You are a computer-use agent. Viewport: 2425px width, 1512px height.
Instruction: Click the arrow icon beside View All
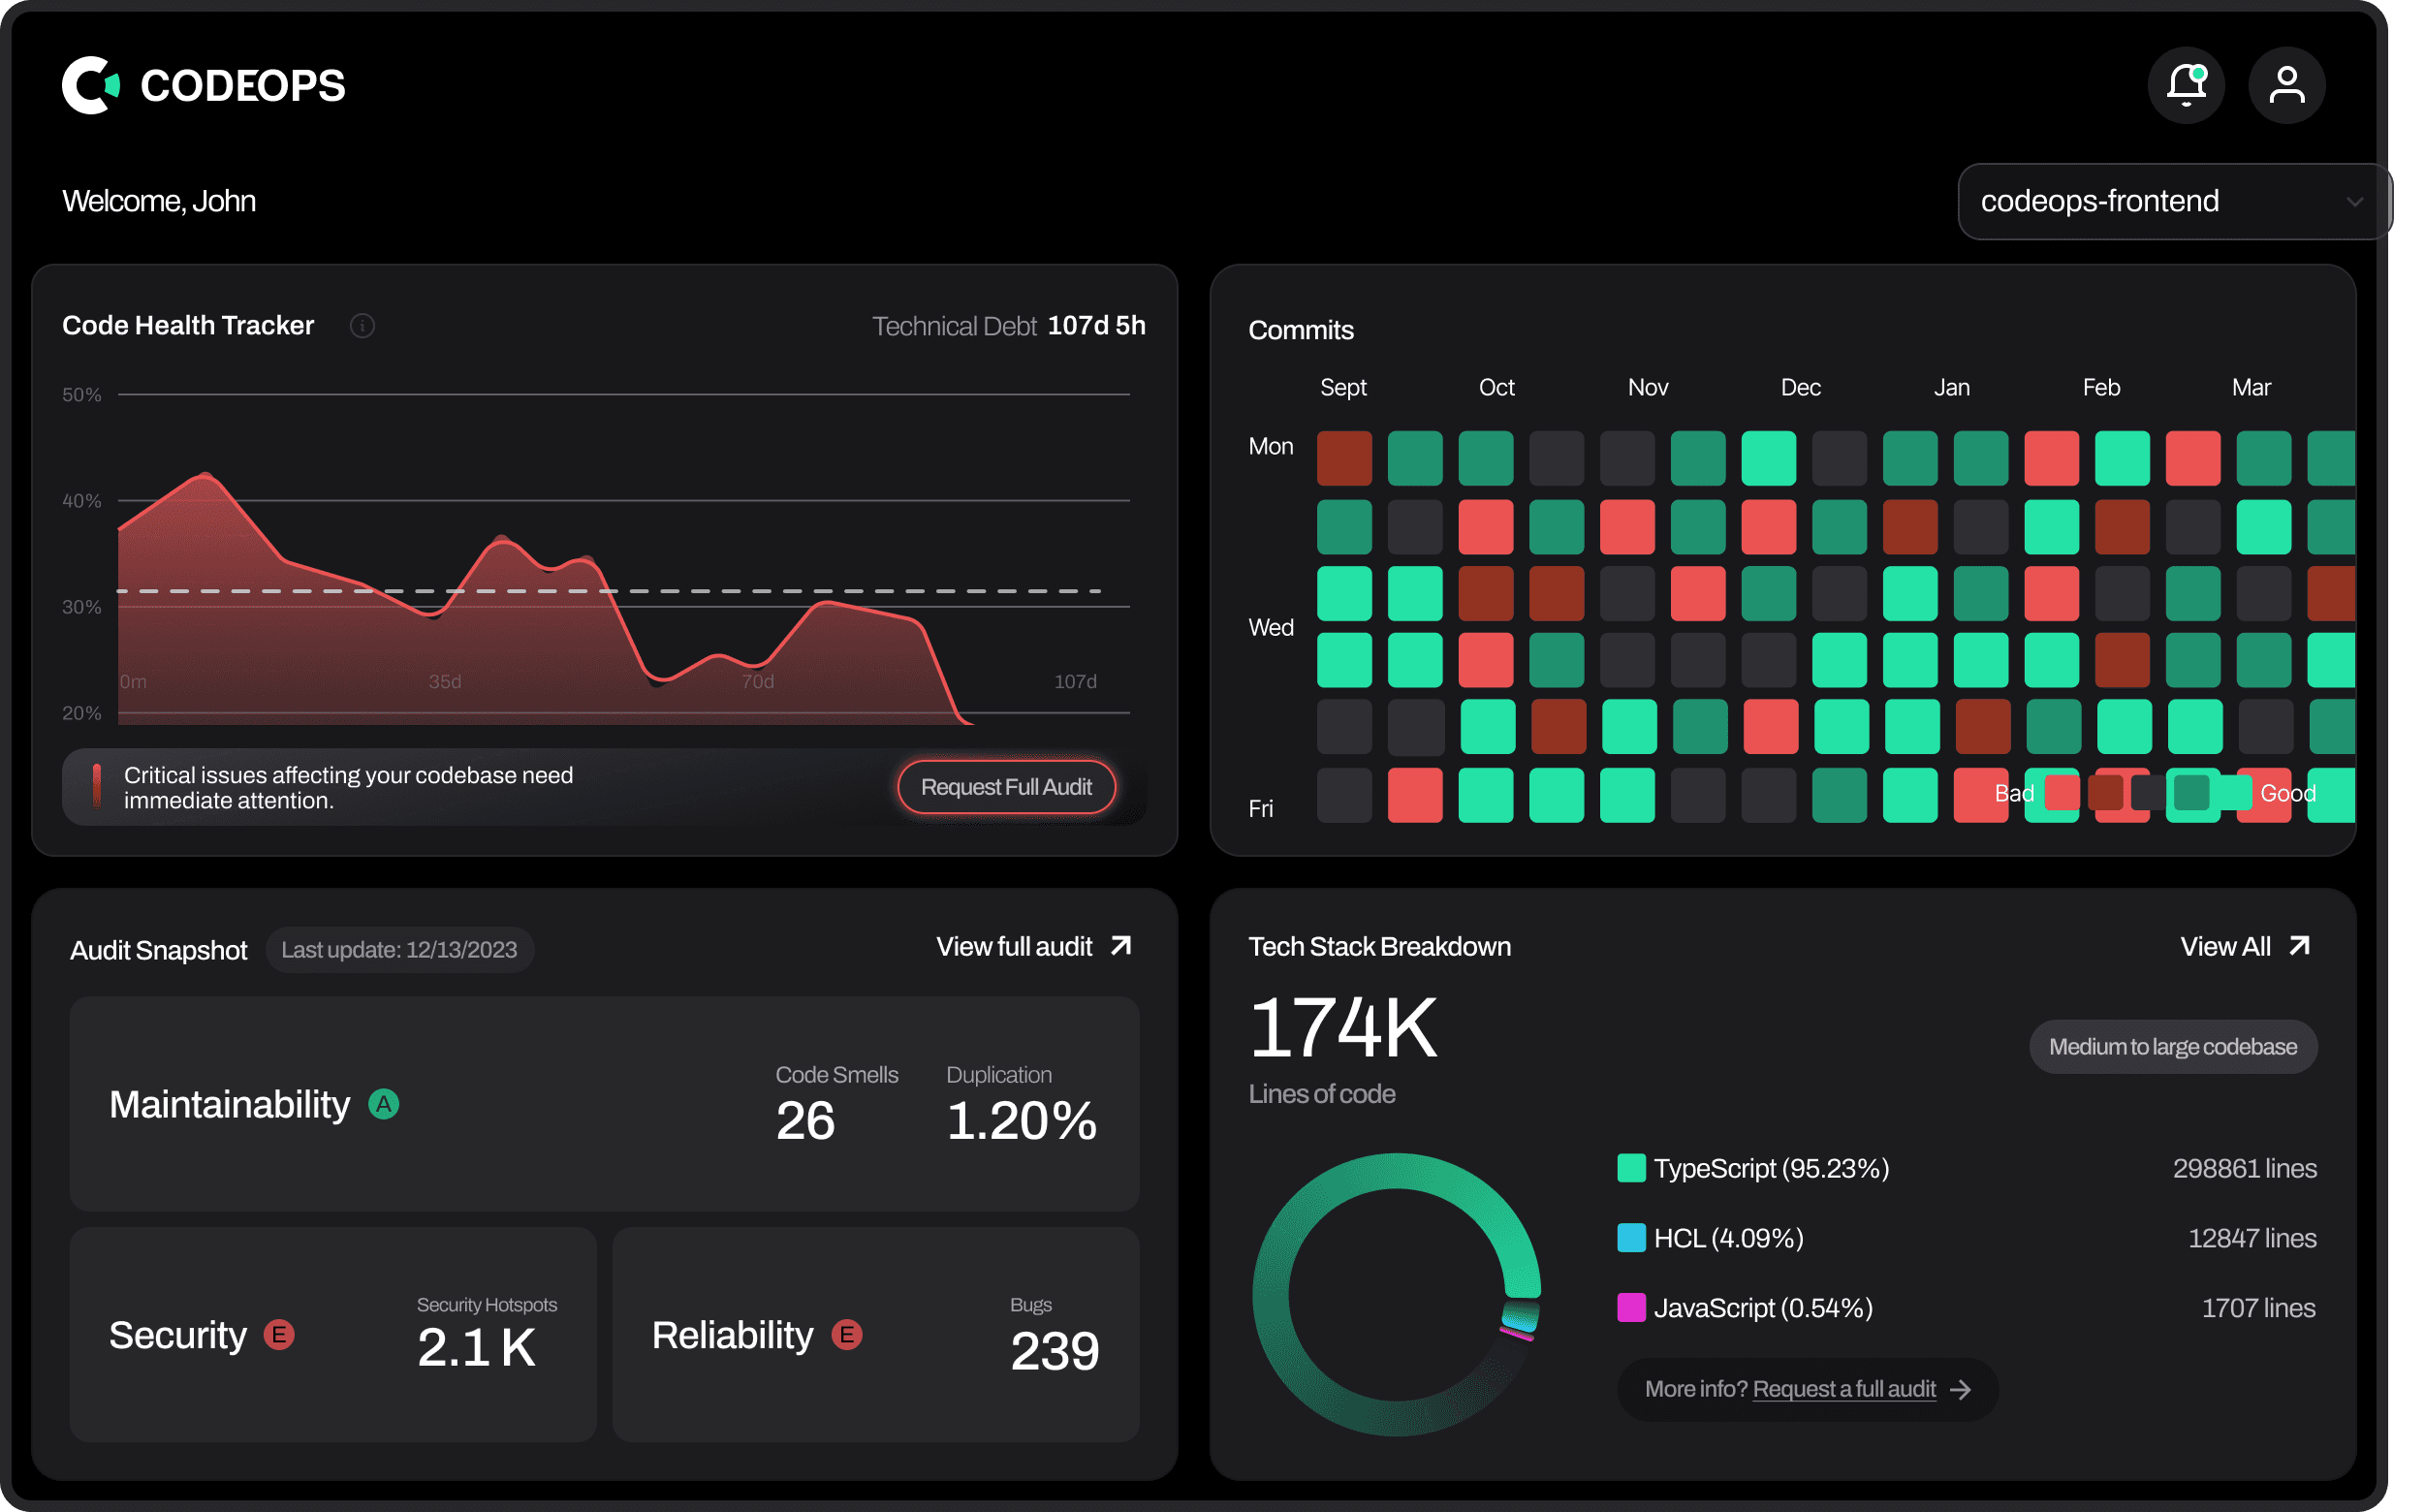pos(2299,946)
